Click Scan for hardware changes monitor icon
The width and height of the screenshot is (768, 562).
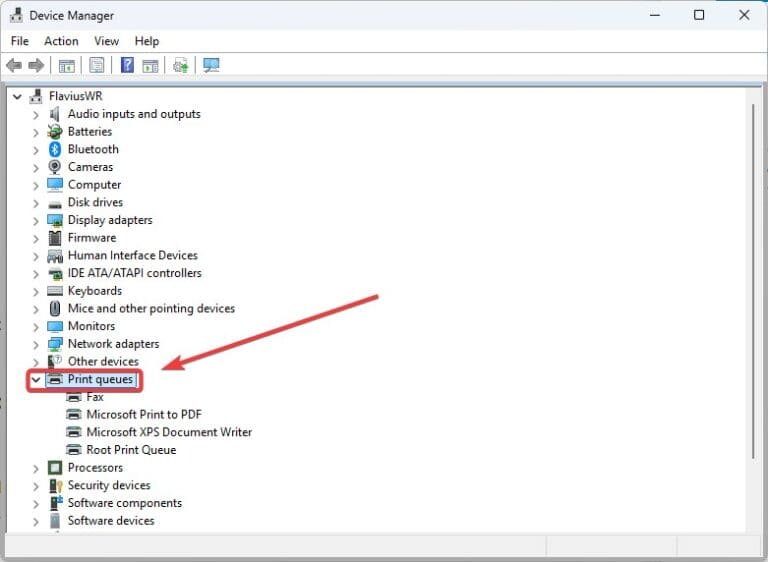pyautogui.click(x=211, y=65)
